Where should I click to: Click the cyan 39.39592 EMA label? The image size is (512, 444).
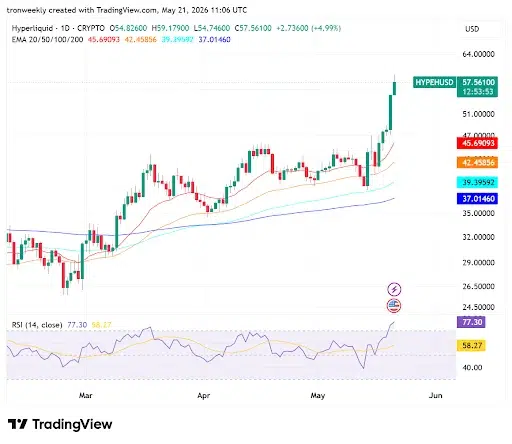pyautogui.click(x=478, y=182)
